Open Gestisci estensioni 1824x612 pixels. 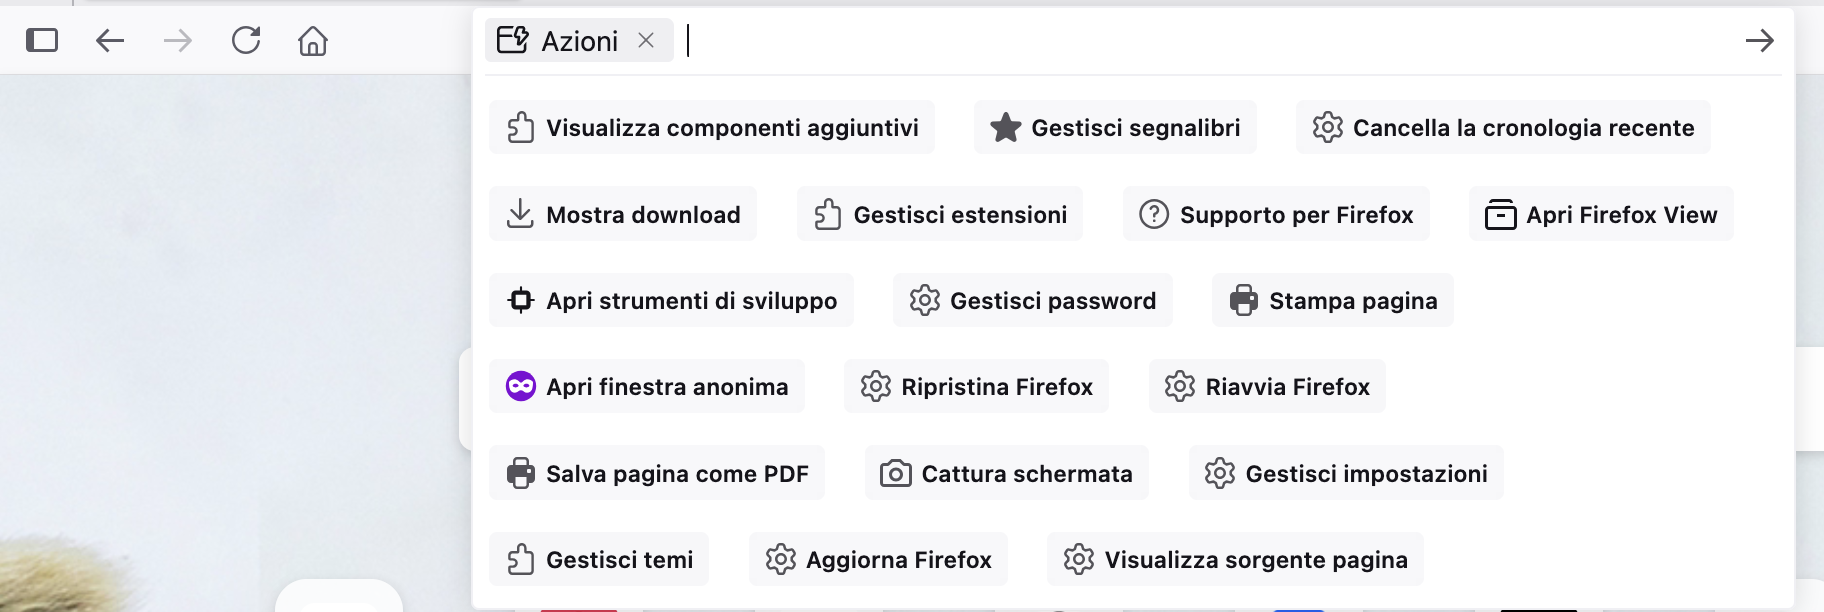pyautogui.click(x=940, y=214)
